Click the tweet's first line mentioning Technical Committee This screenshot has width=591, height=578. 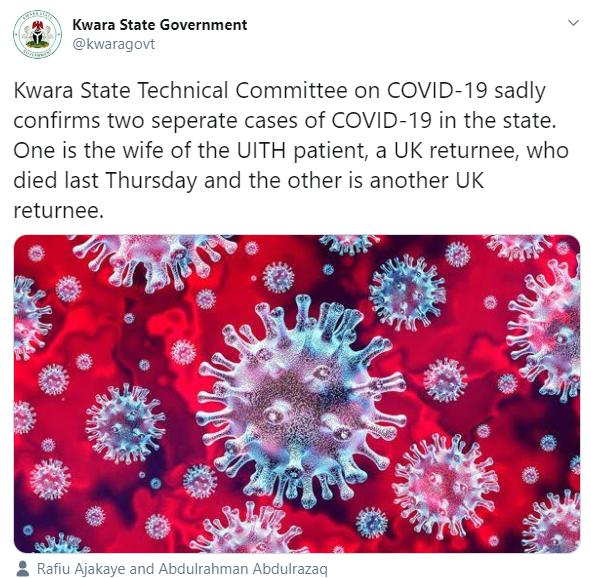click(x=280, y=91)
